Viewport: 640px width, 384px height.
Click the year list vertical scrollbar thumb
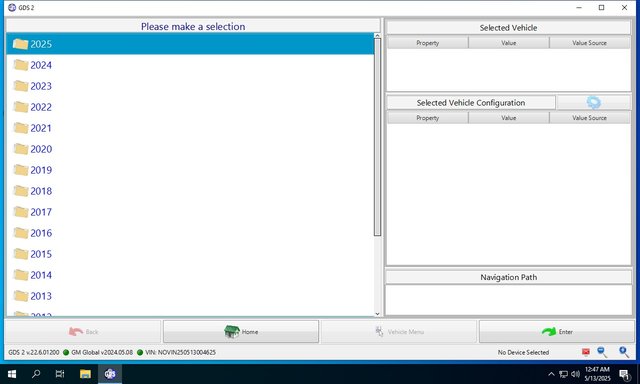[377, 137]
